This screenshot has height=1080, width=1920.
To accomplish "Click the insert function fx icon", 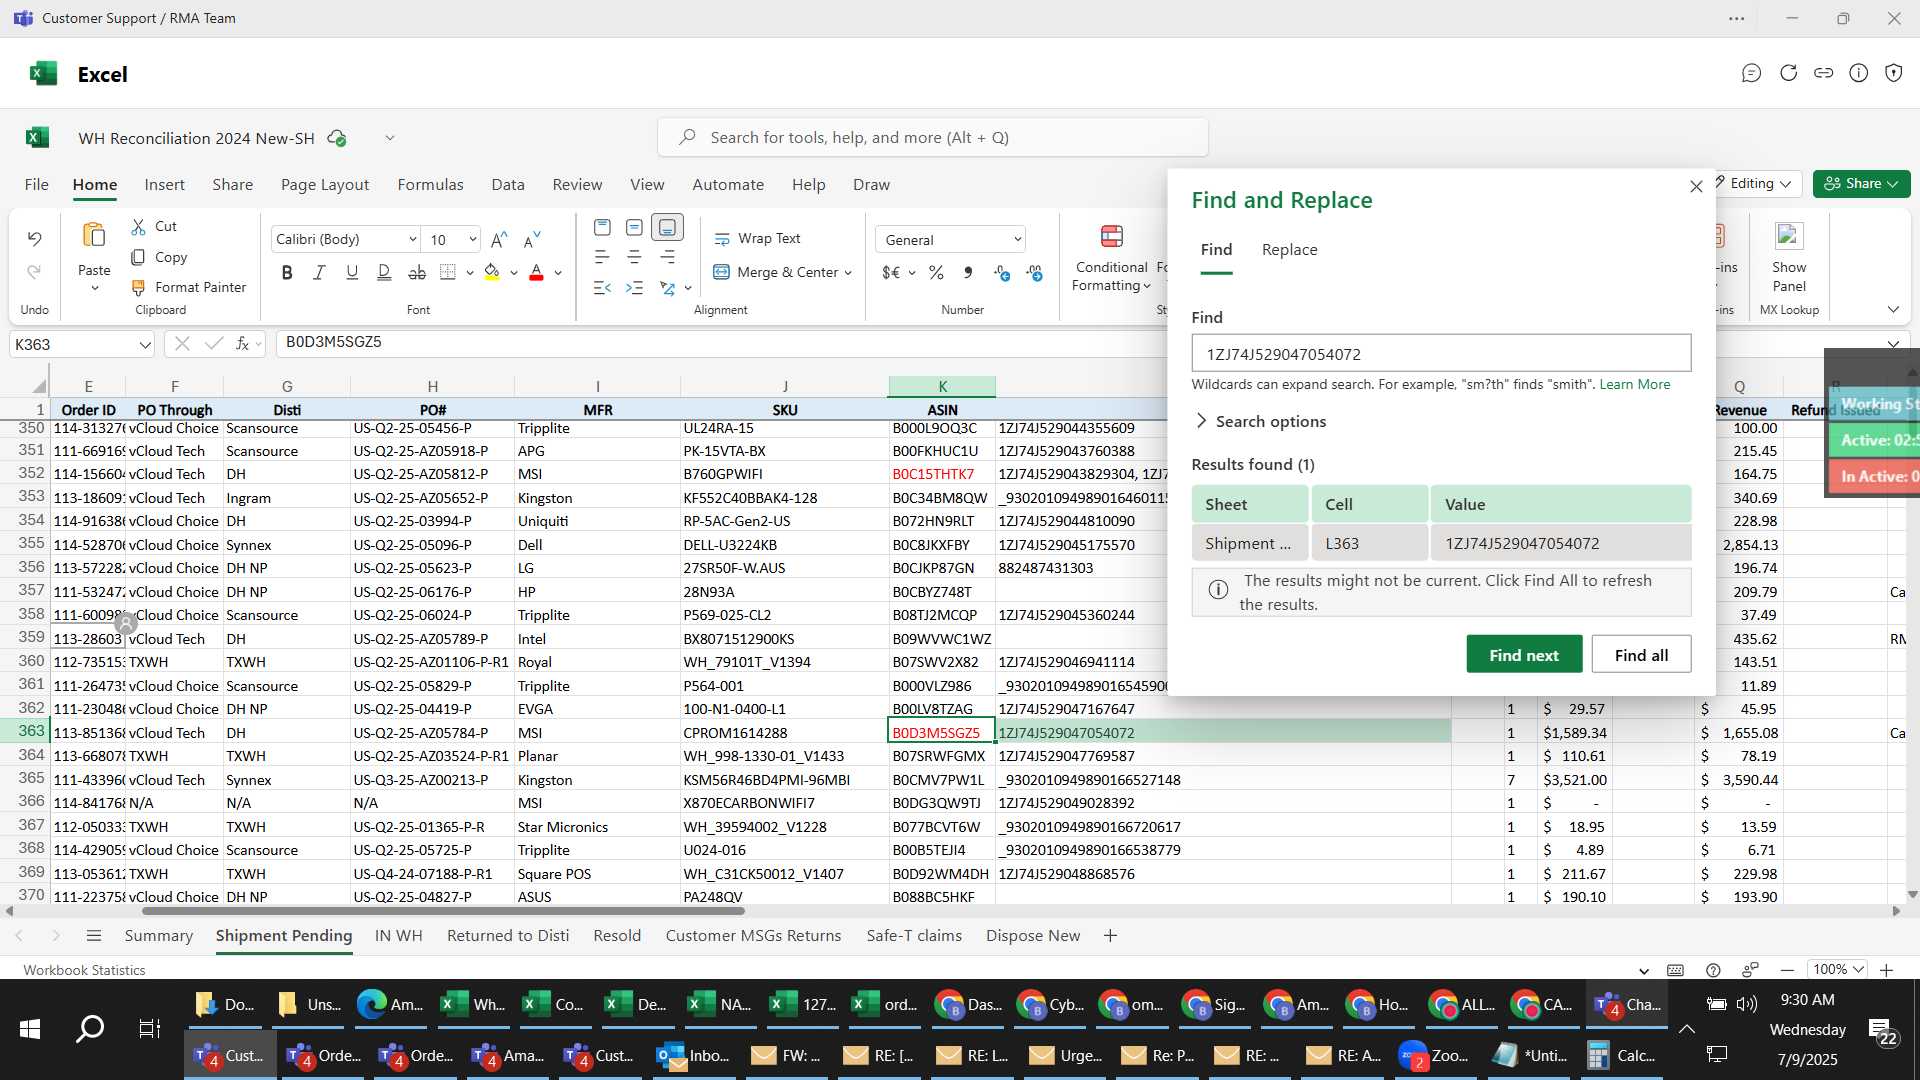I will 242,344.
